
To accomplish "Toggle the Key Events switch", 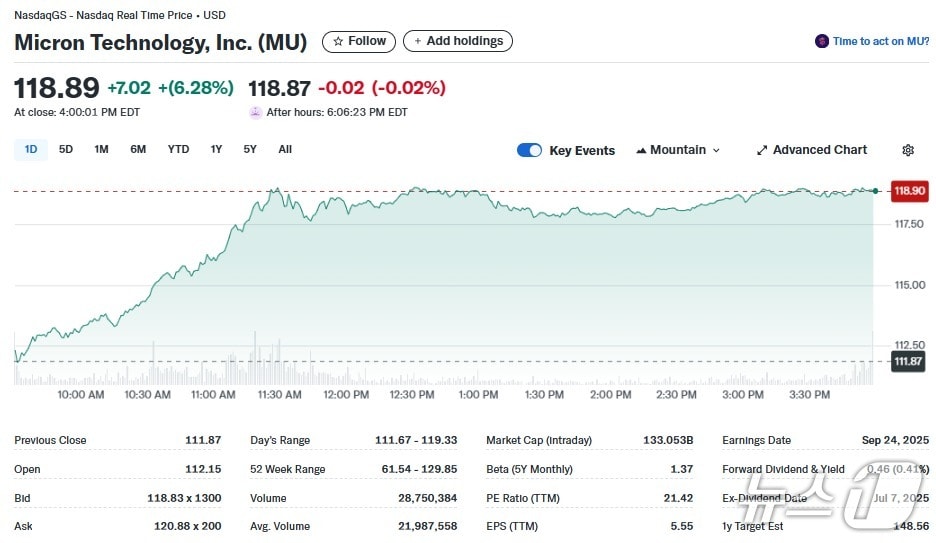I will [x=529, y=150].
